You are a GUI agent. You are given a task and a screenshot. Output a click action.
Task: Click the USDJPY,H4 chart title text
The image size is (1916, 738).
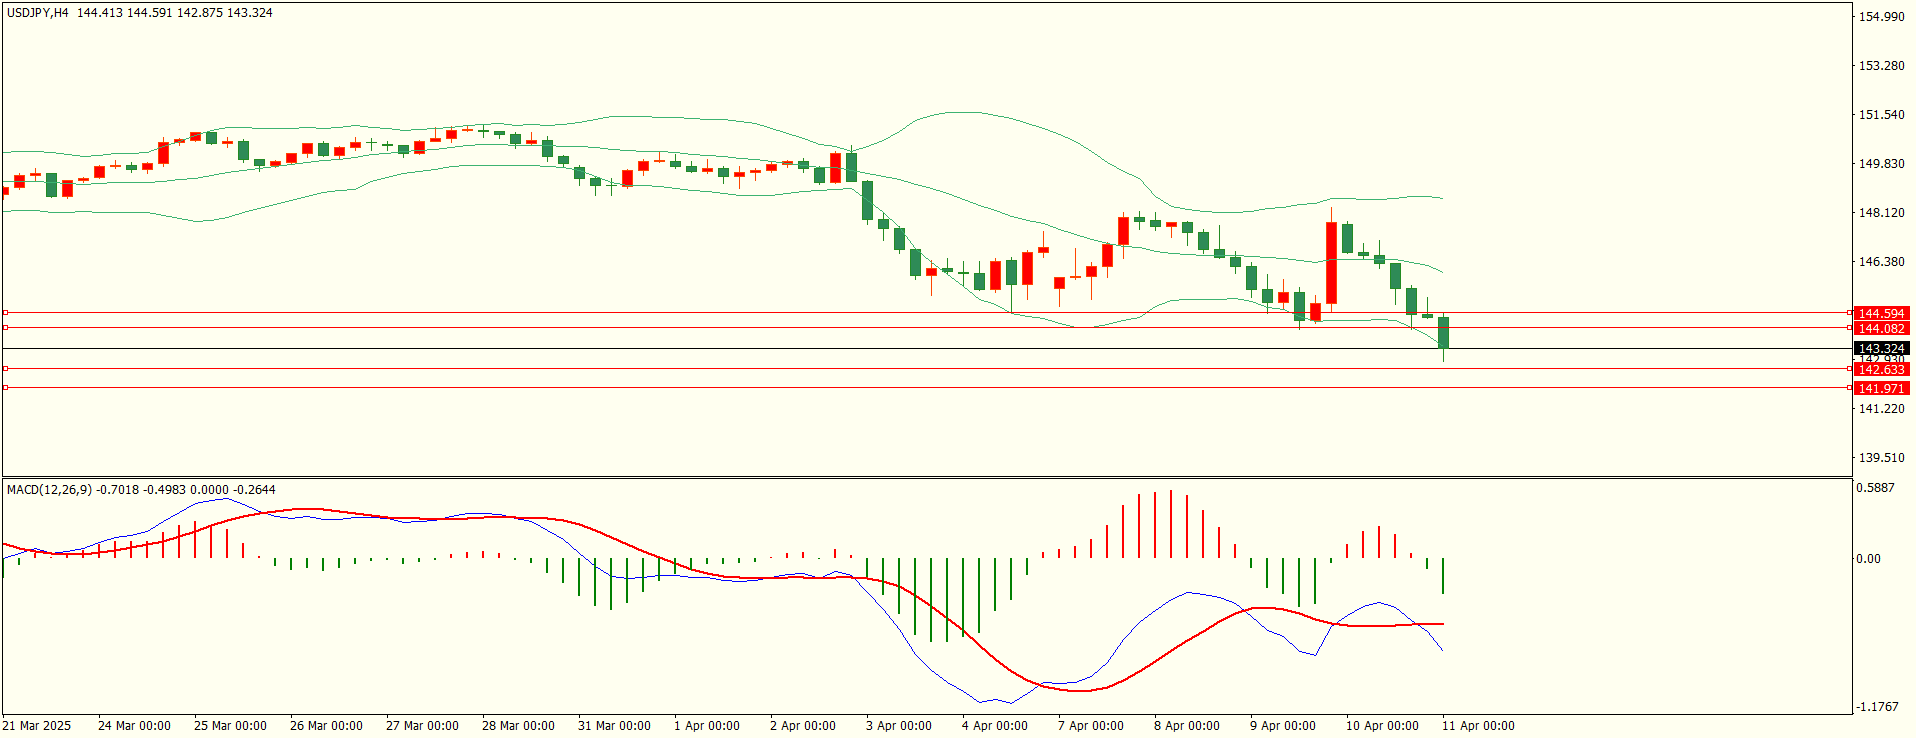click(38, 13)
